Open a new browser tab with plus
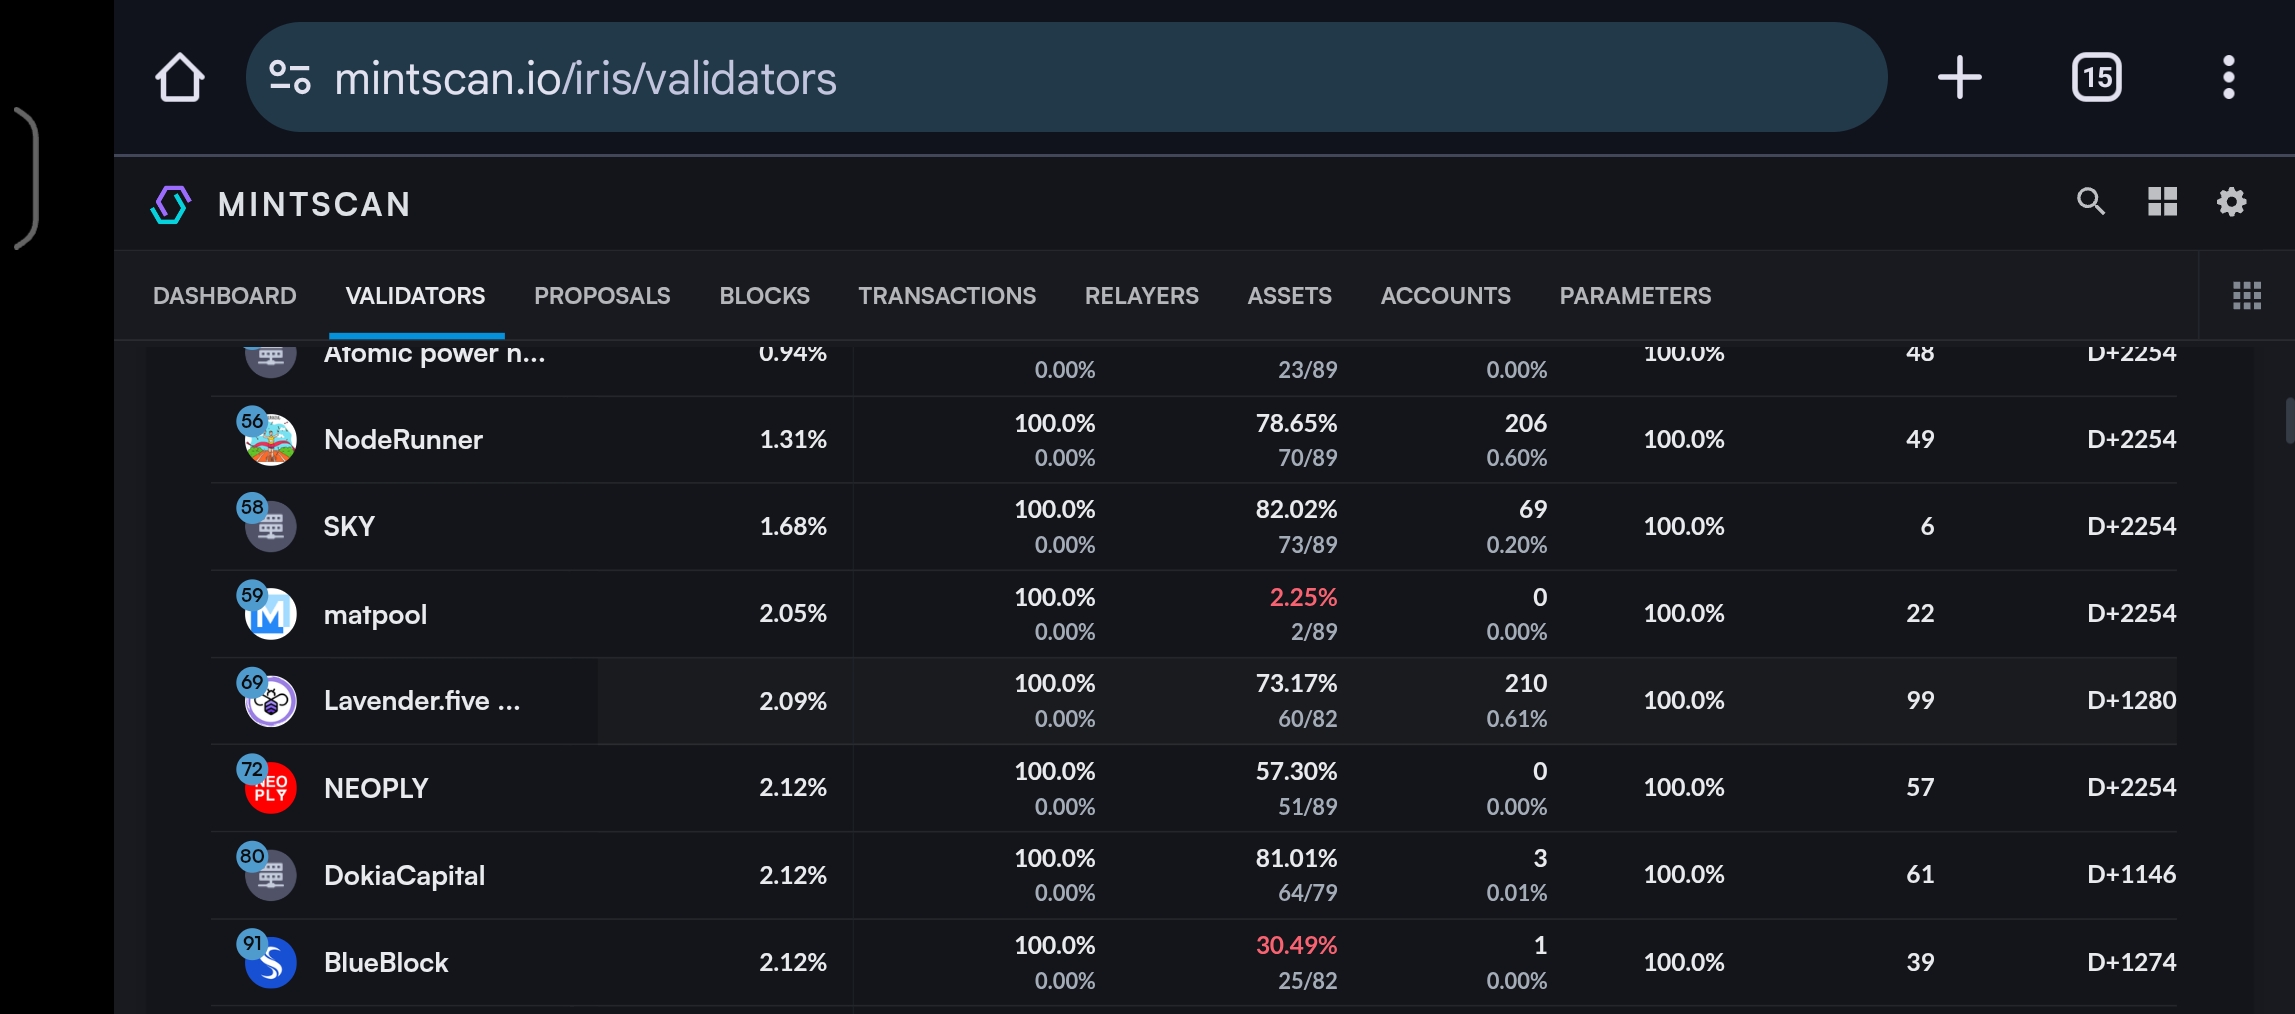 pos(1959,78)
